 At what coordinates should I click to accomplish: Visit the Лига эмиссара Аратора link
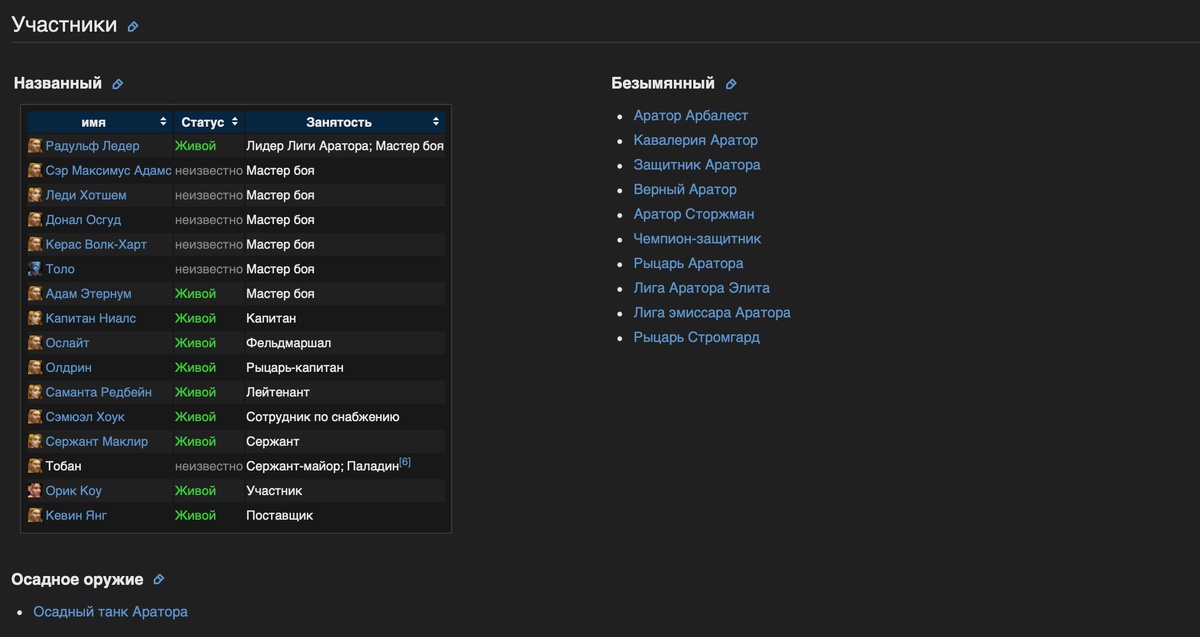711,313
